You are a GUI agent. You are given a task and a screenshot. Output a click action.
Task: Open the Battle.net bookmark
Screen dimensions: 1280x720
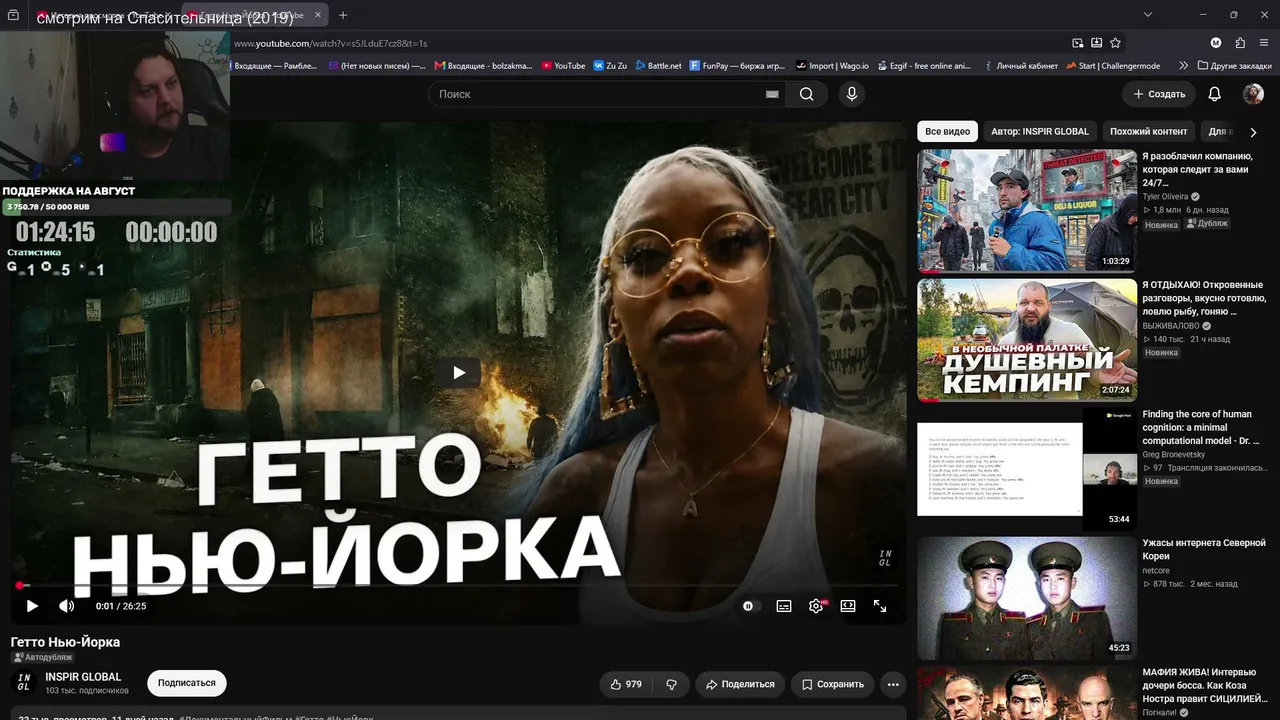[658, 66]
